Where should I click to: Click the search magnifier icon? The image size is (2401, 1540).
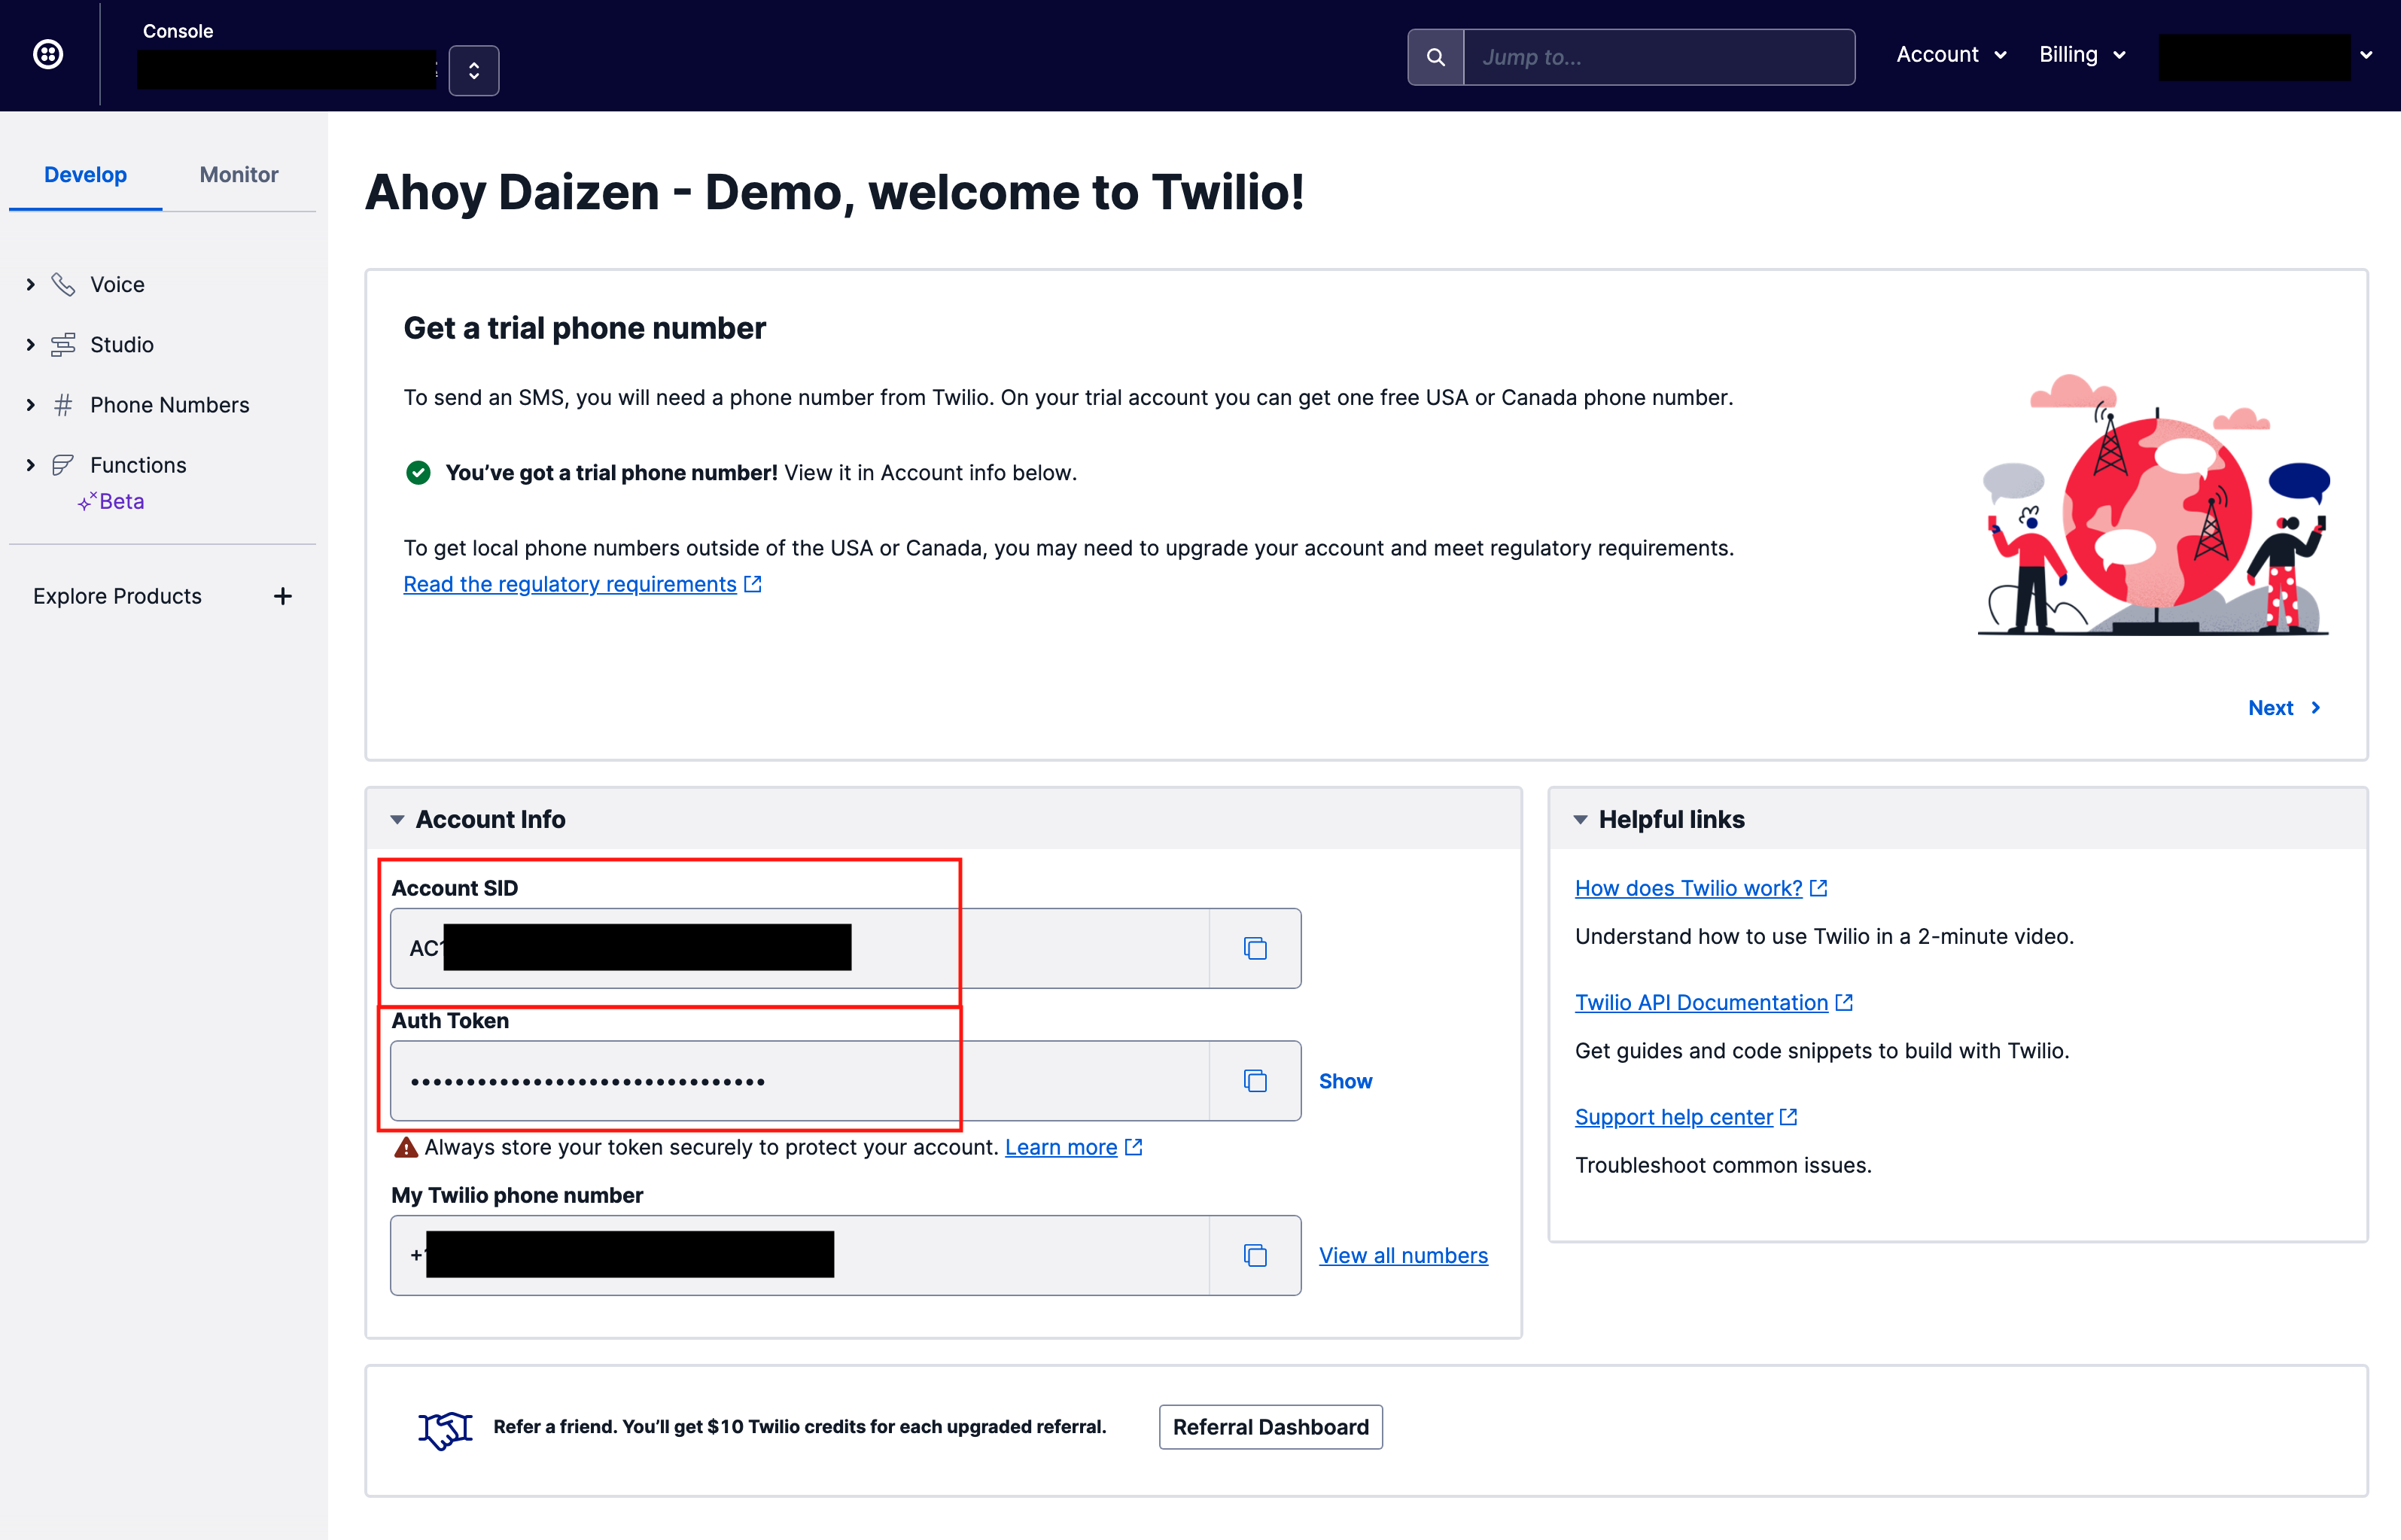click(1435, 57)
